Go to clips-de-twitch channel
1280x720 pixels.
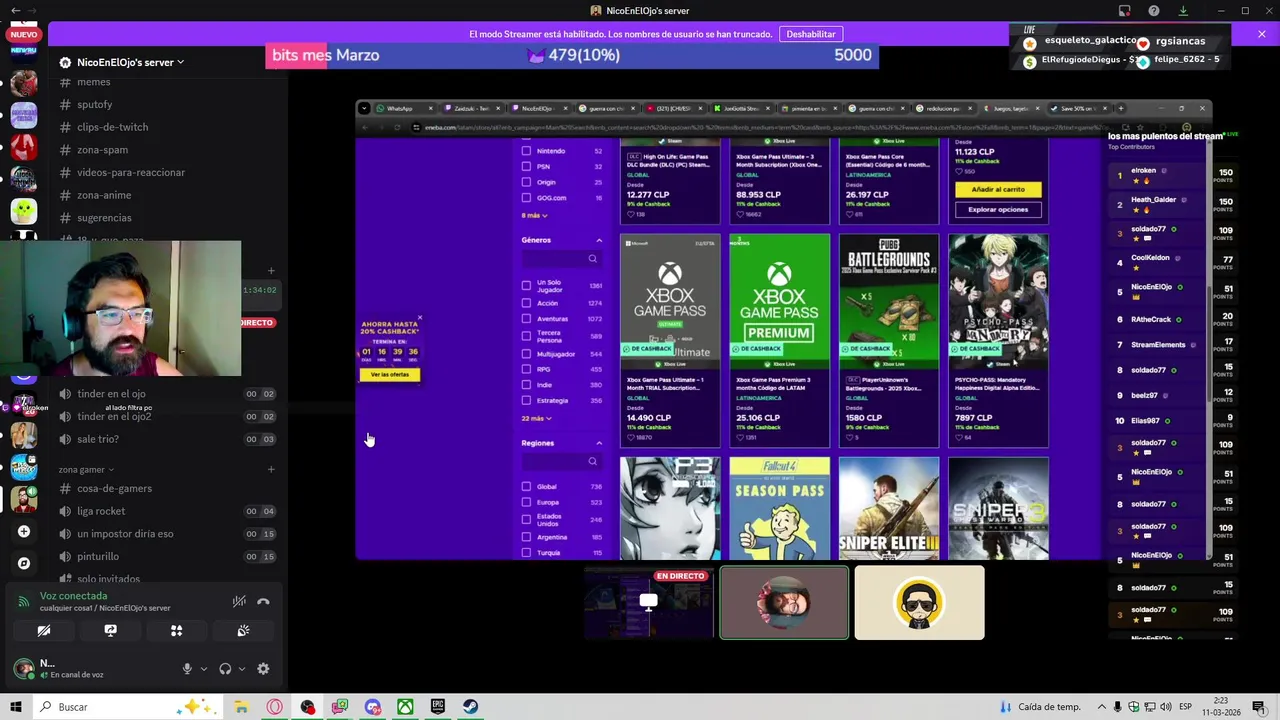pyautogui.click(x=112, y=127)
